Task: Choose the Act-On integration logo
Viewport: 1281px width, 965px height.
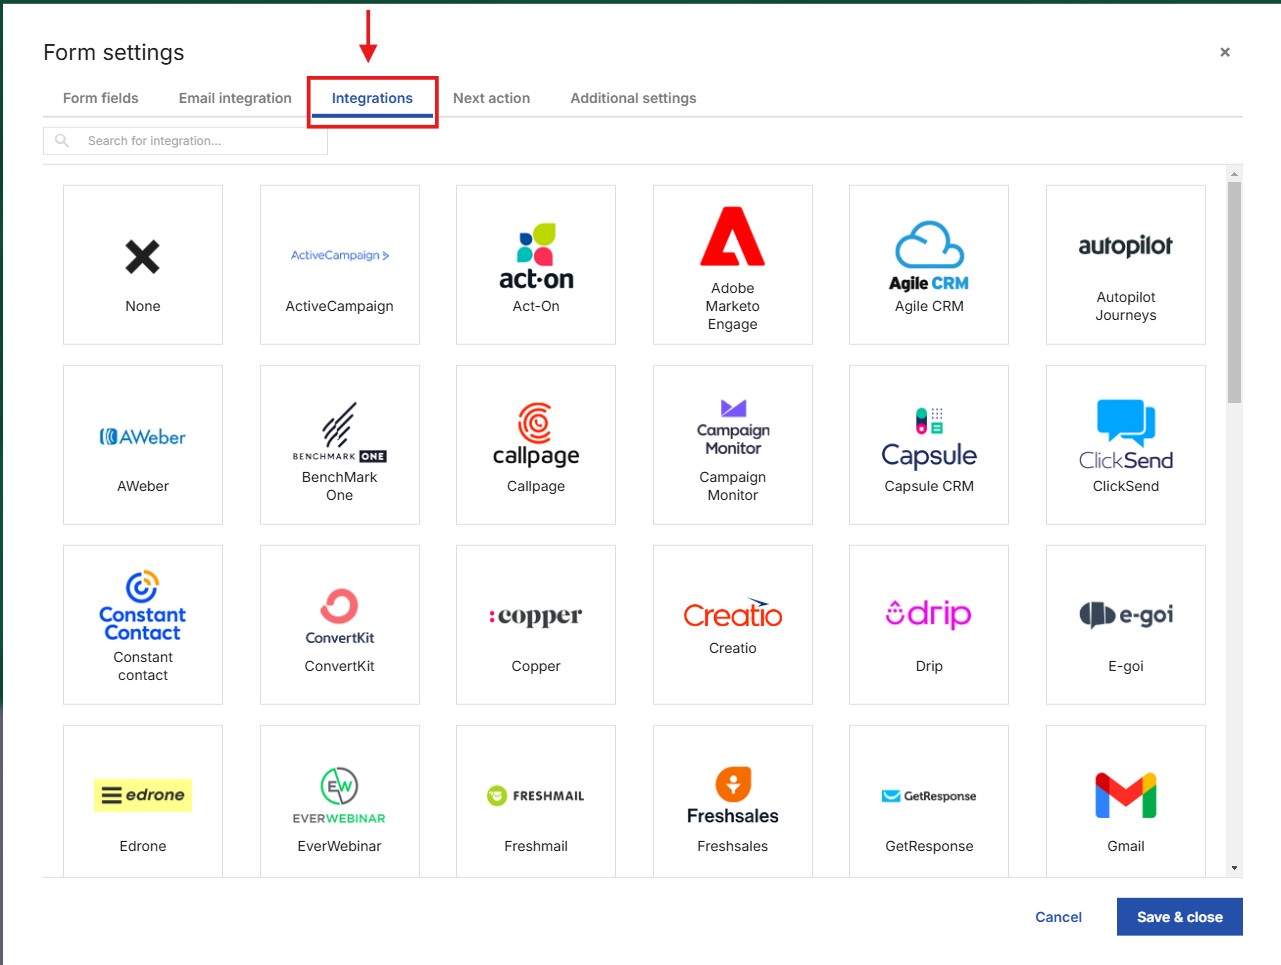Action: pos(536,256)
